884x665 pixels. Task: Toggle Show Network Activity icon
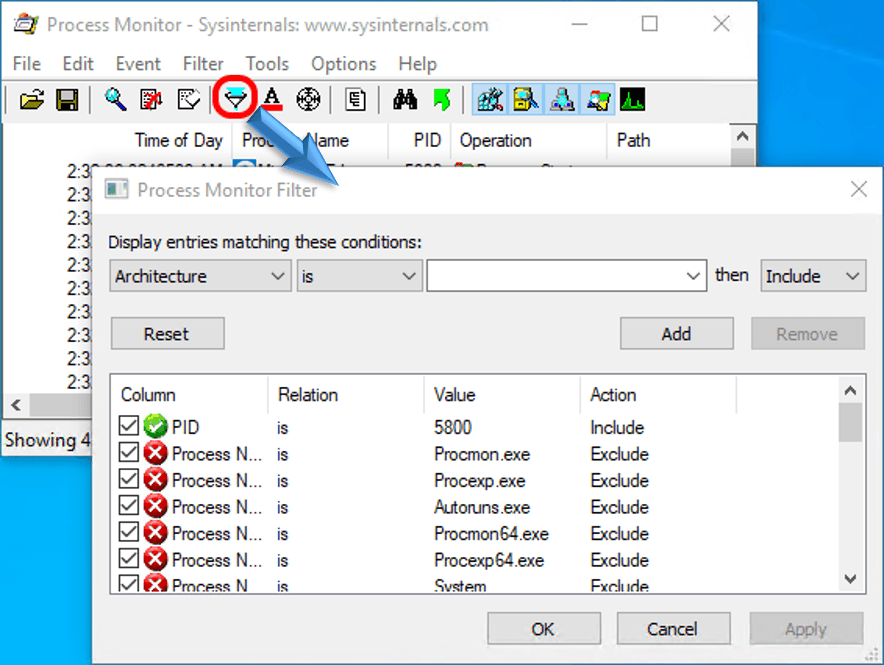(562, 100)
